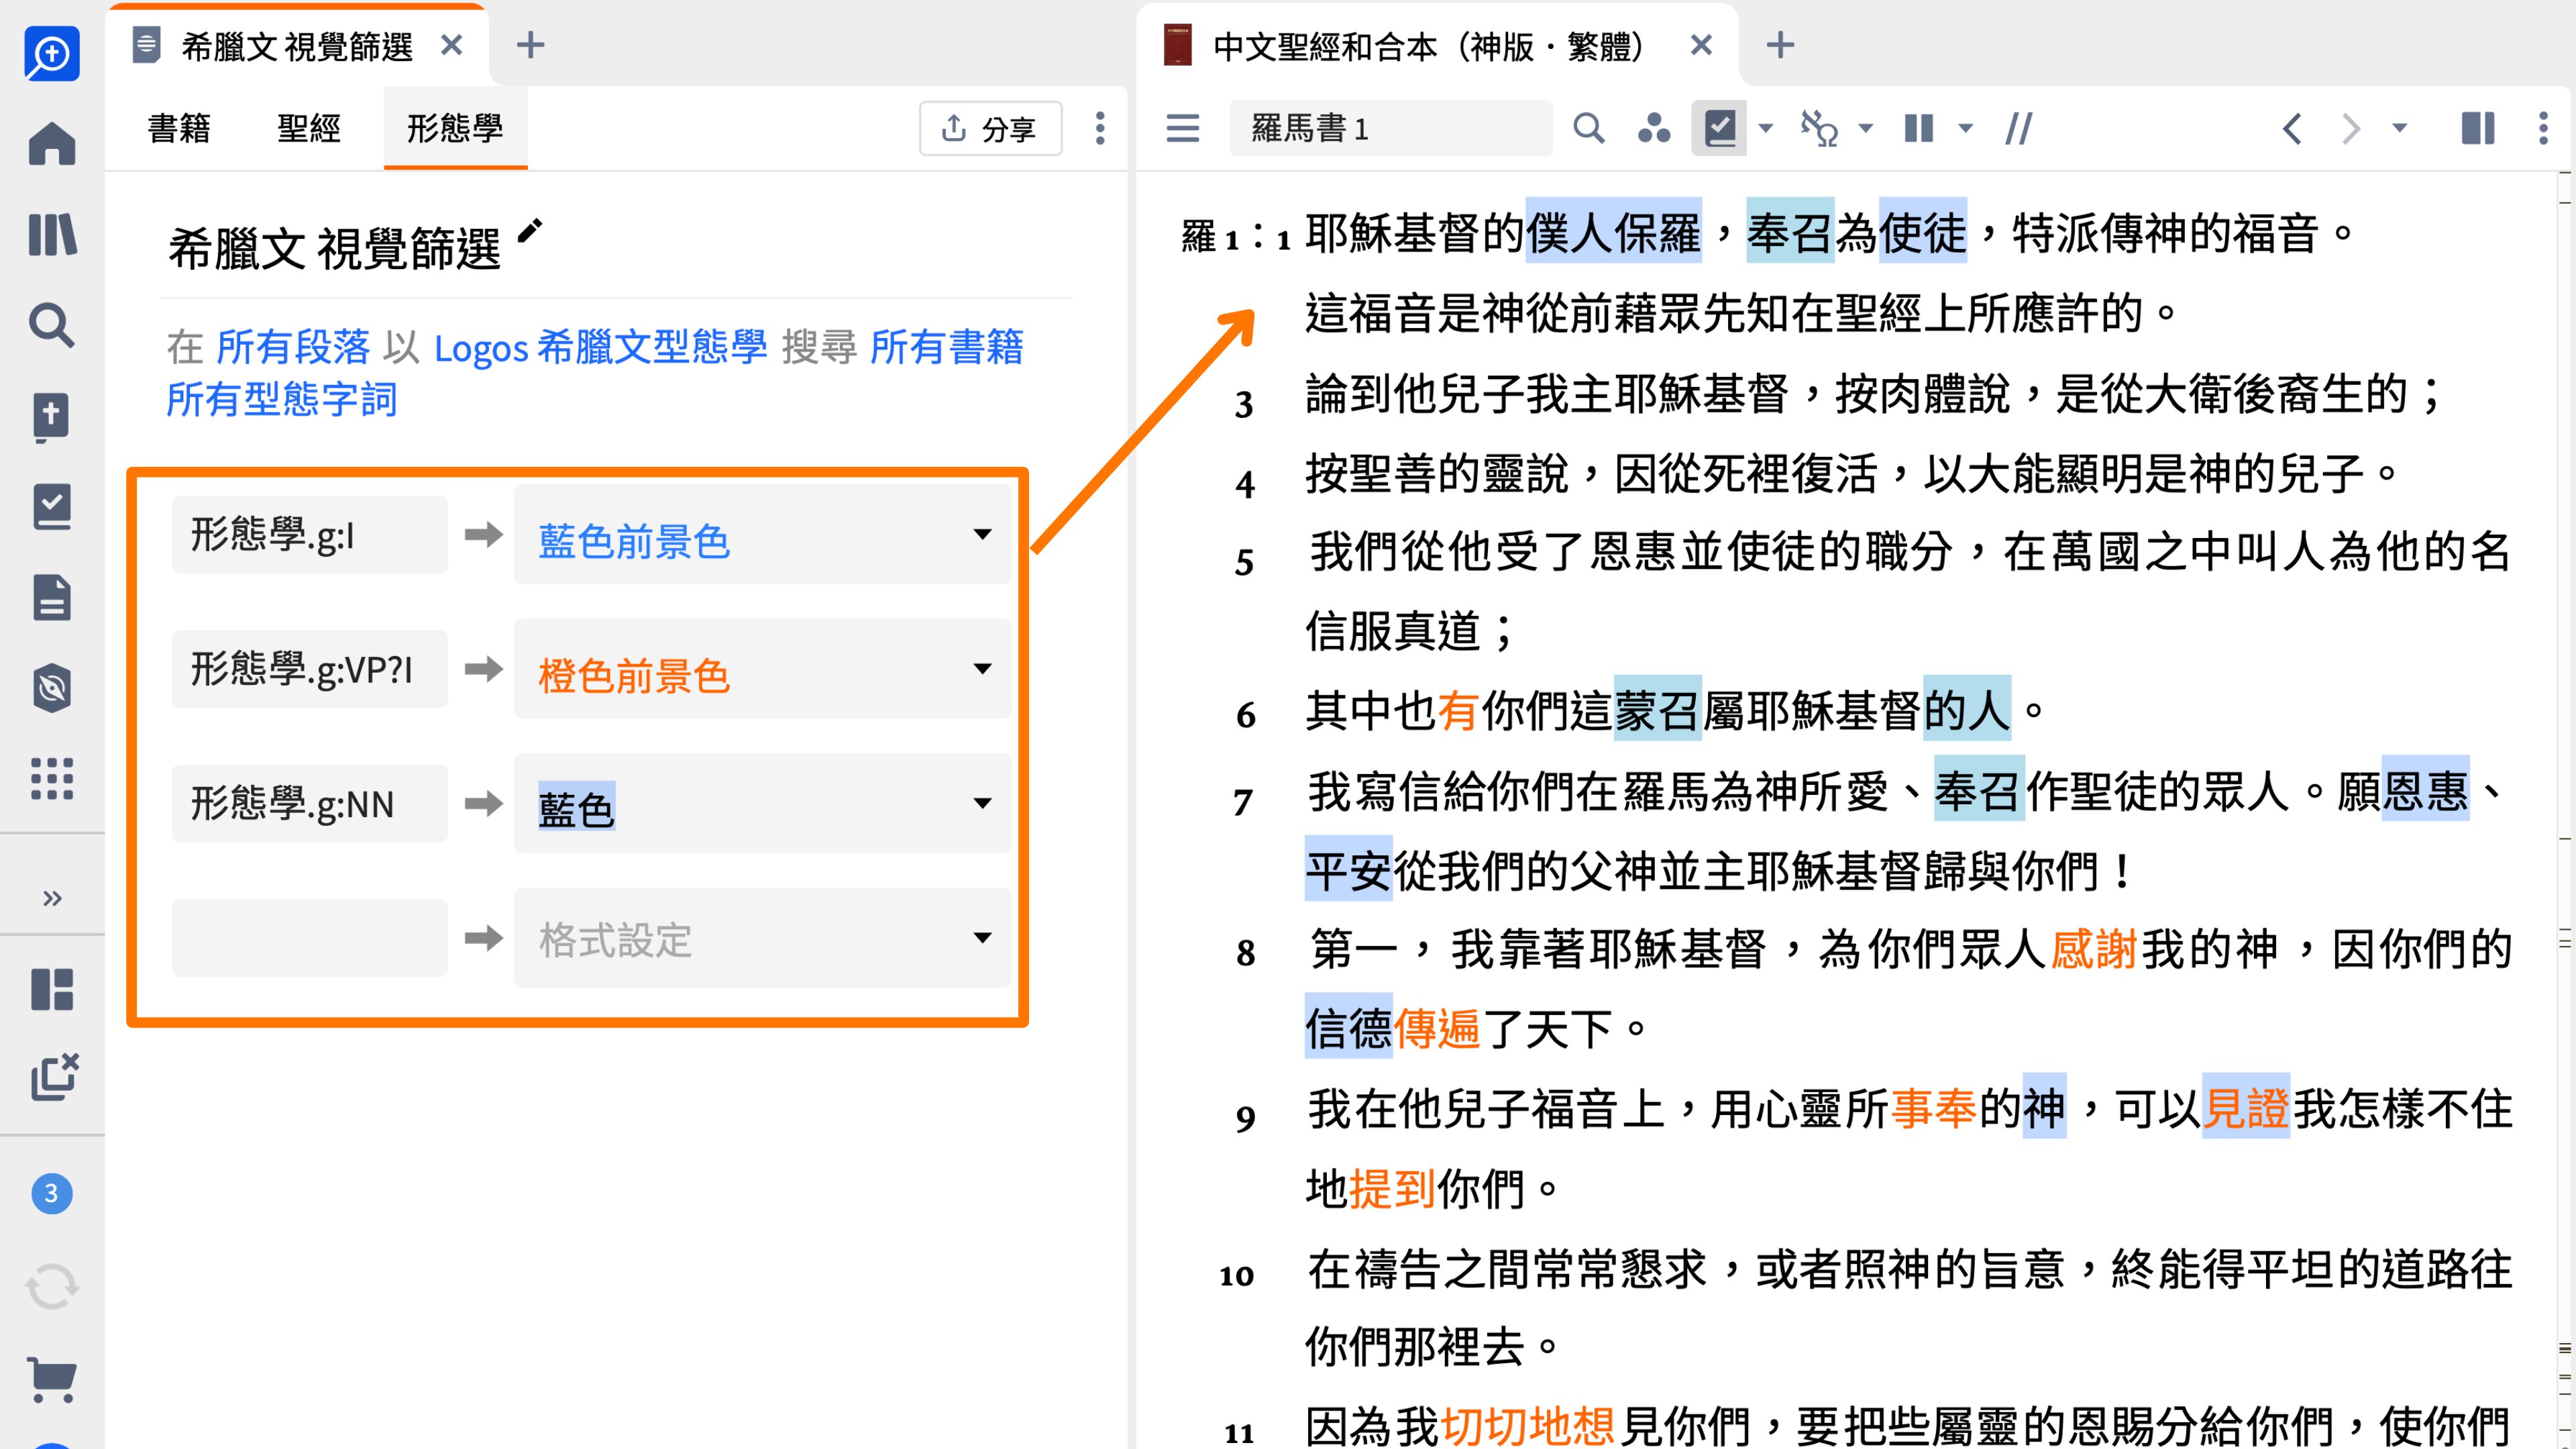The width and height of the screenshot is (2576, 1449).
Task: Open the shopping cart store icon
Action: coord(52,1380)
